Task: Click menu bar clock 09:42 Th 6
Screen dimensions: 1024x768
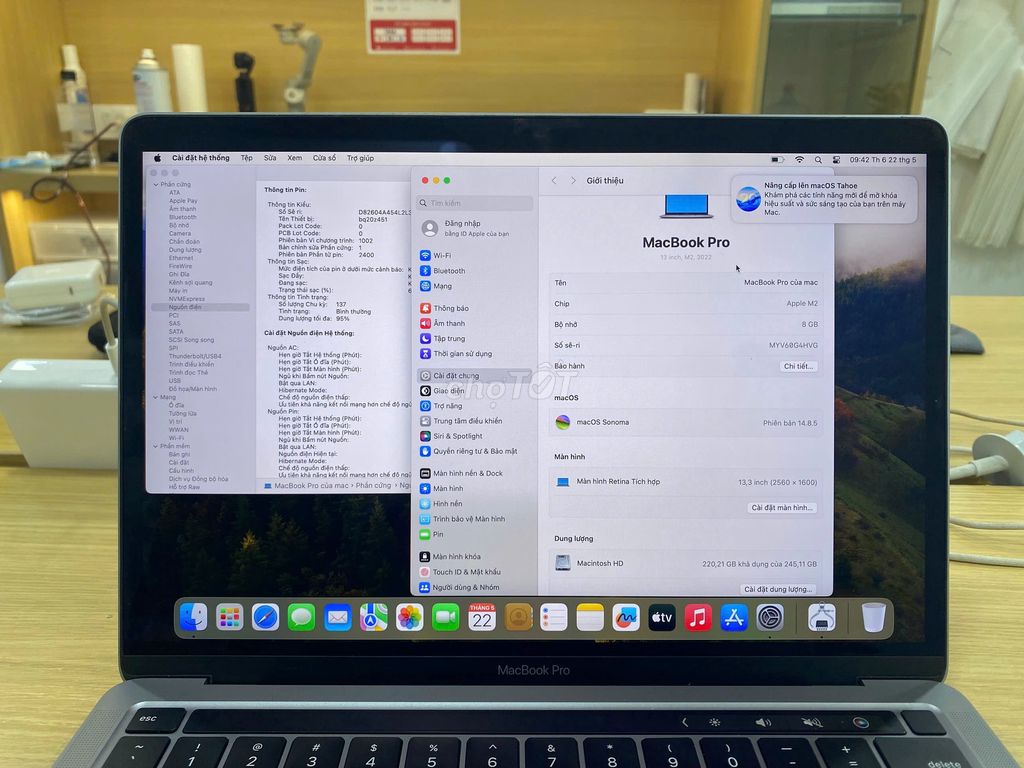Action: click(882, 160)
